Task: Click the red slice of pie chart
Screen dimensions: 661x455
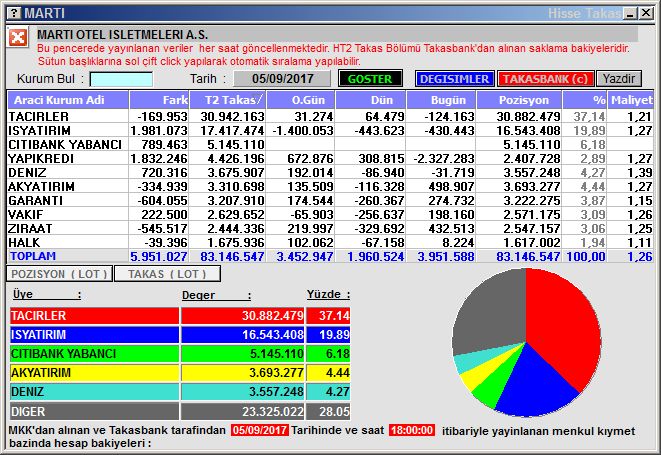Action: tap(563, 325)
